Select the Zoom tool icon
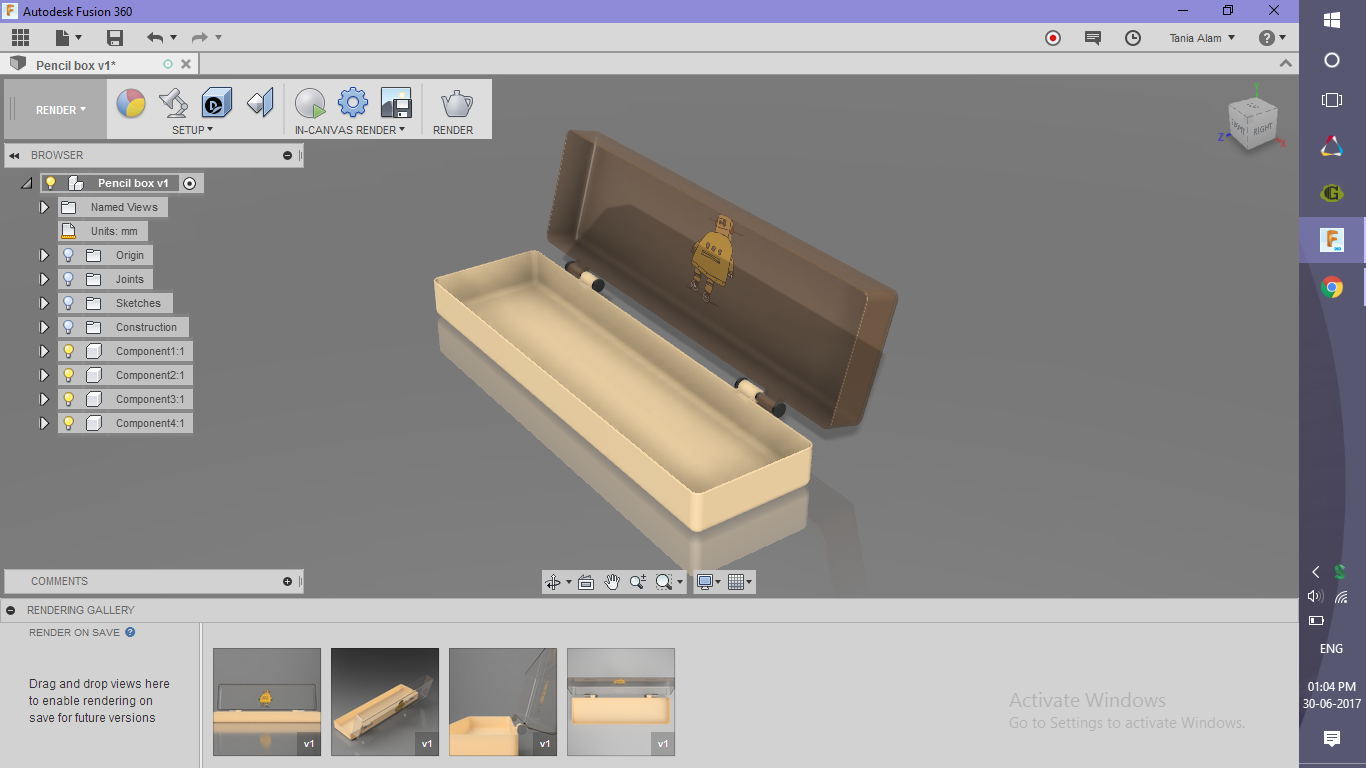The image size is (1366, 768). (638, 582)
